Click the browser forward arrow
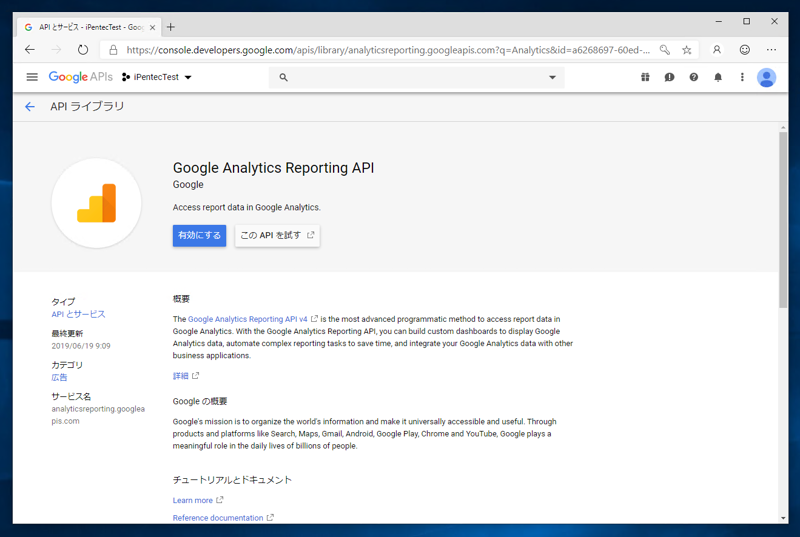This screenshot has width=800, height=537. 56,49
